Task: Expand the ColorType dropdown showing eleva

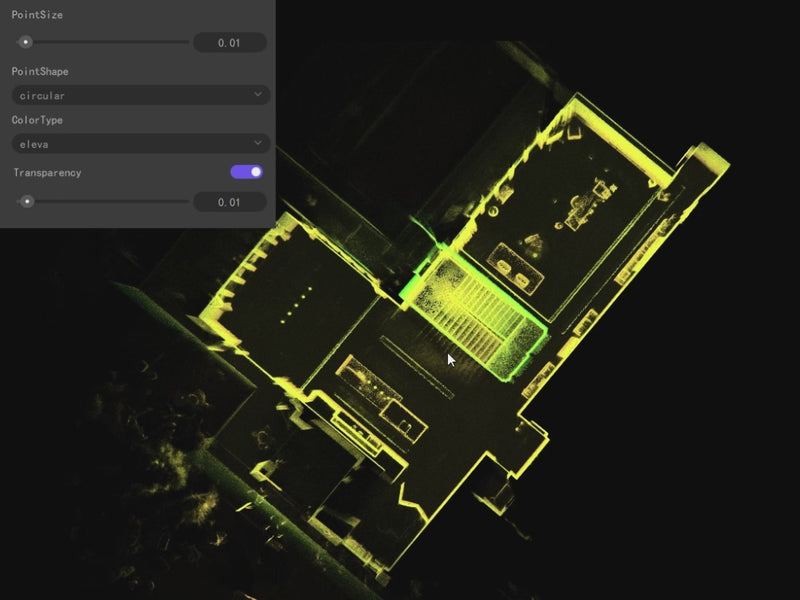Action: 140,144
